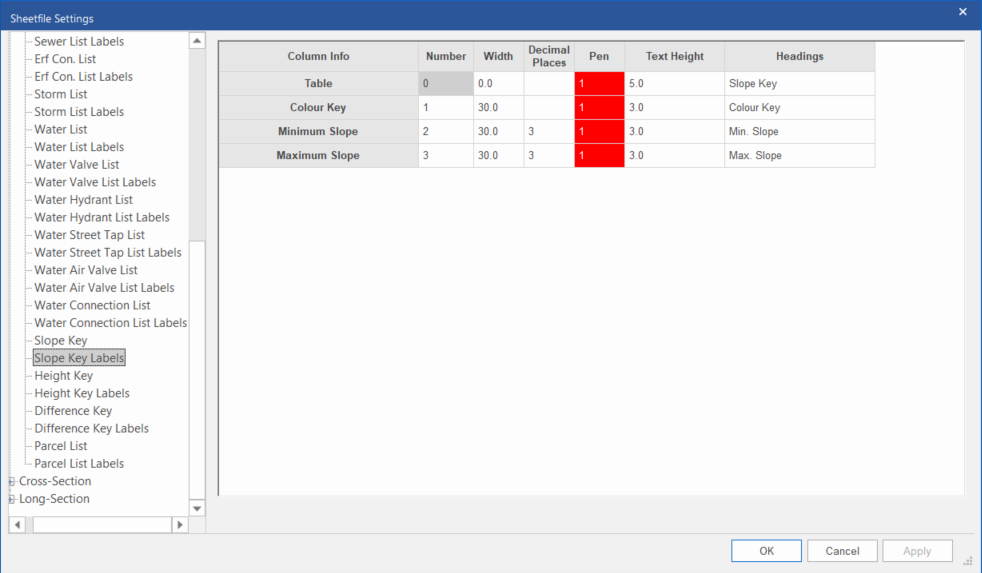This screenshot has height=573, width=982.
Task: Select Difference Key tree item
Action: (x=73, y=411)
